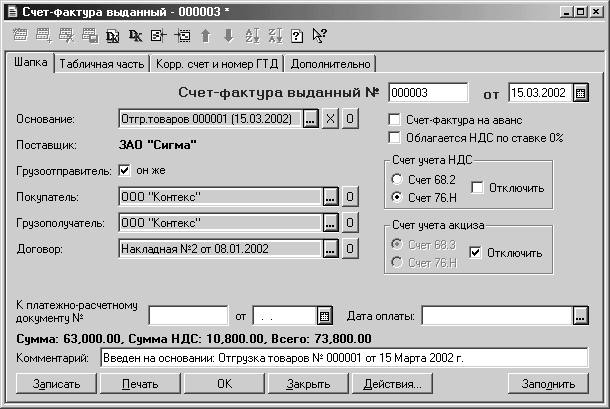Check Облагается НДС по ставке 0%
Image resolution: width=610 pixels, height=409 pixels.
(x=393, y=137)
